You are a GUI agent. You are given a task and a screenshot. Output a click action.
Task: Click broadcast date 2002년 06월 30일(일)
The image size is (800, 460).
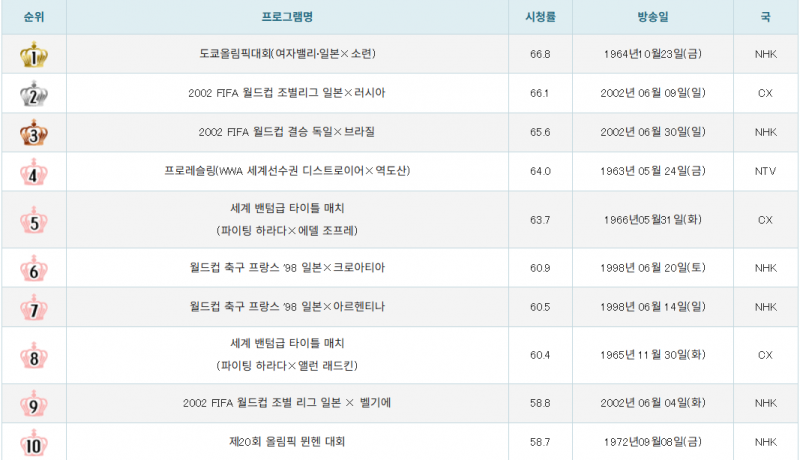653,132
